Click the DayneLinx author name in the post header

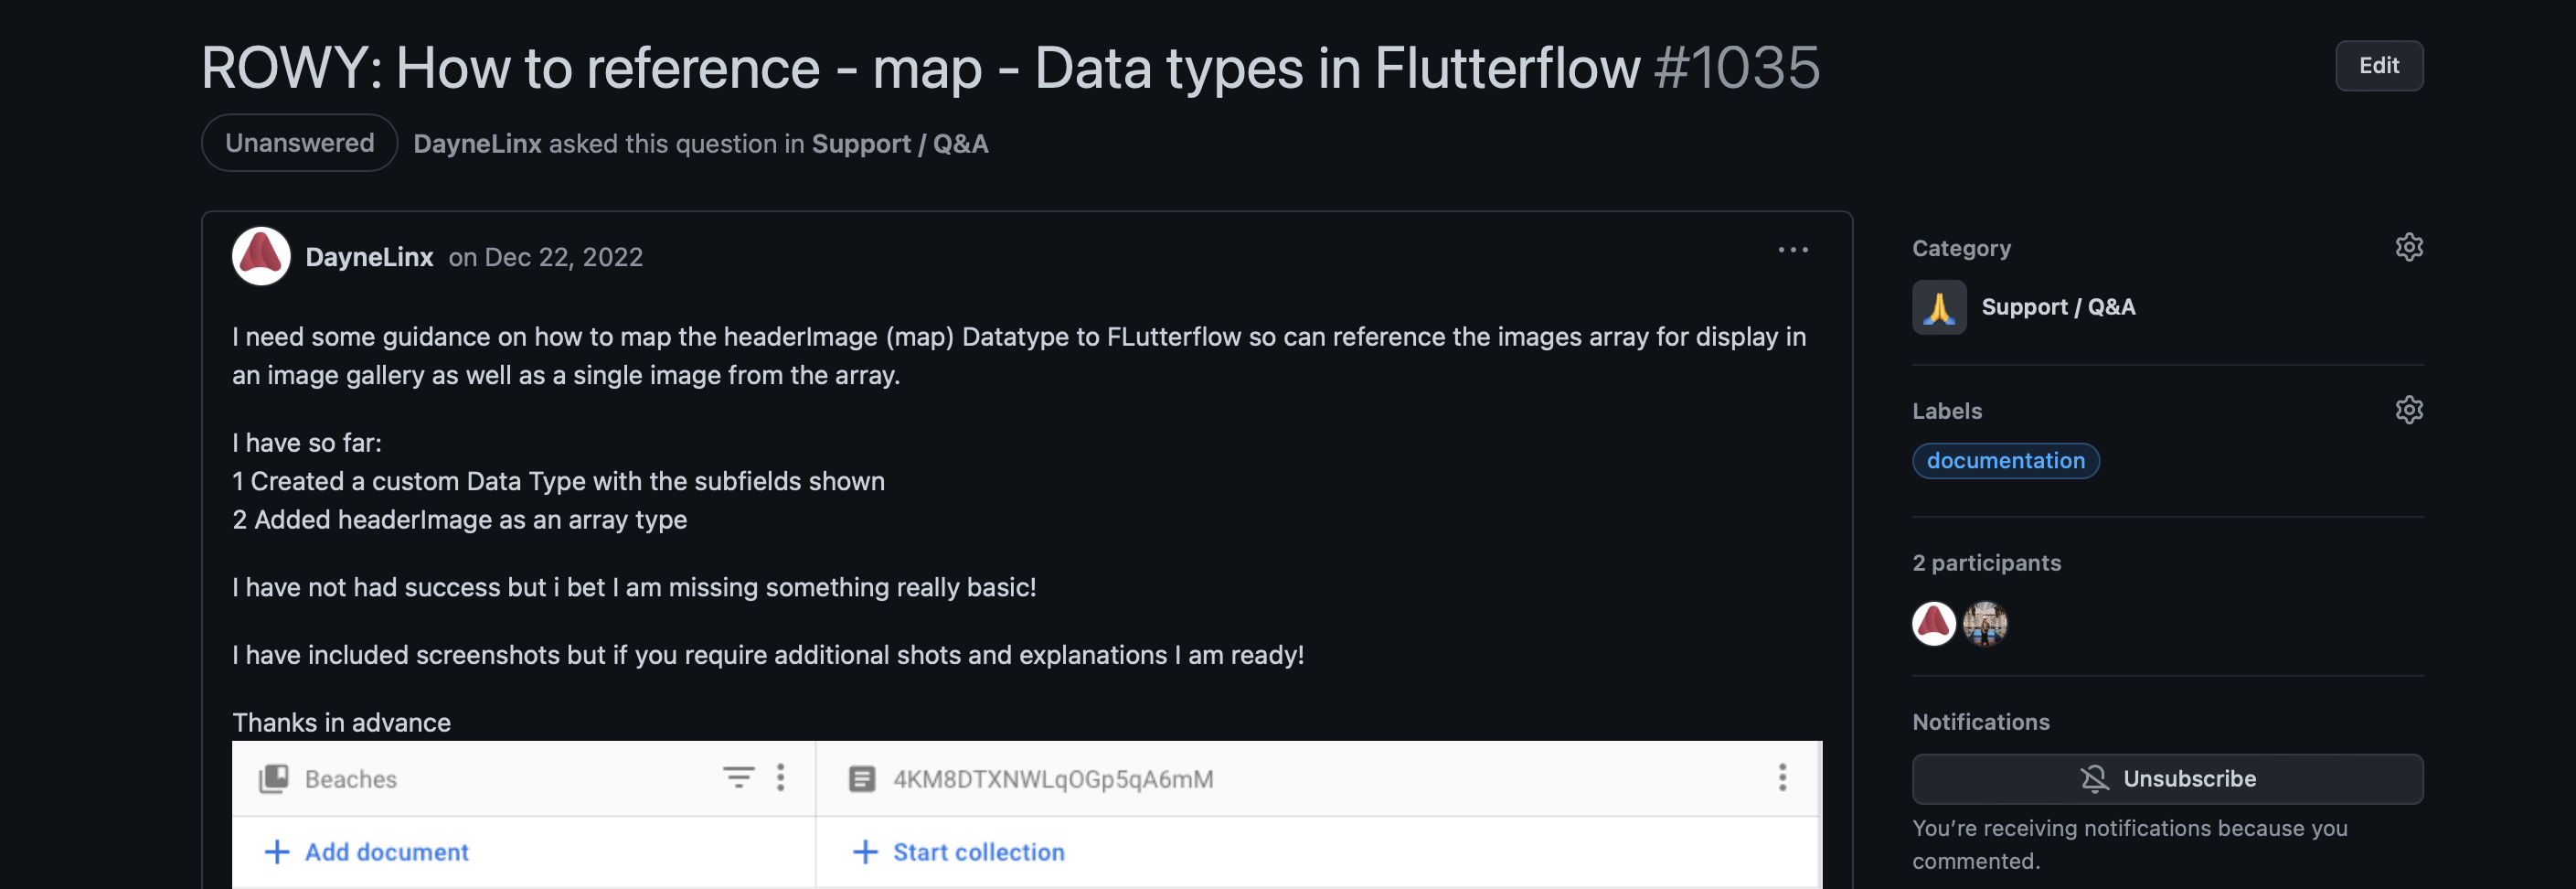coord(369,257)
